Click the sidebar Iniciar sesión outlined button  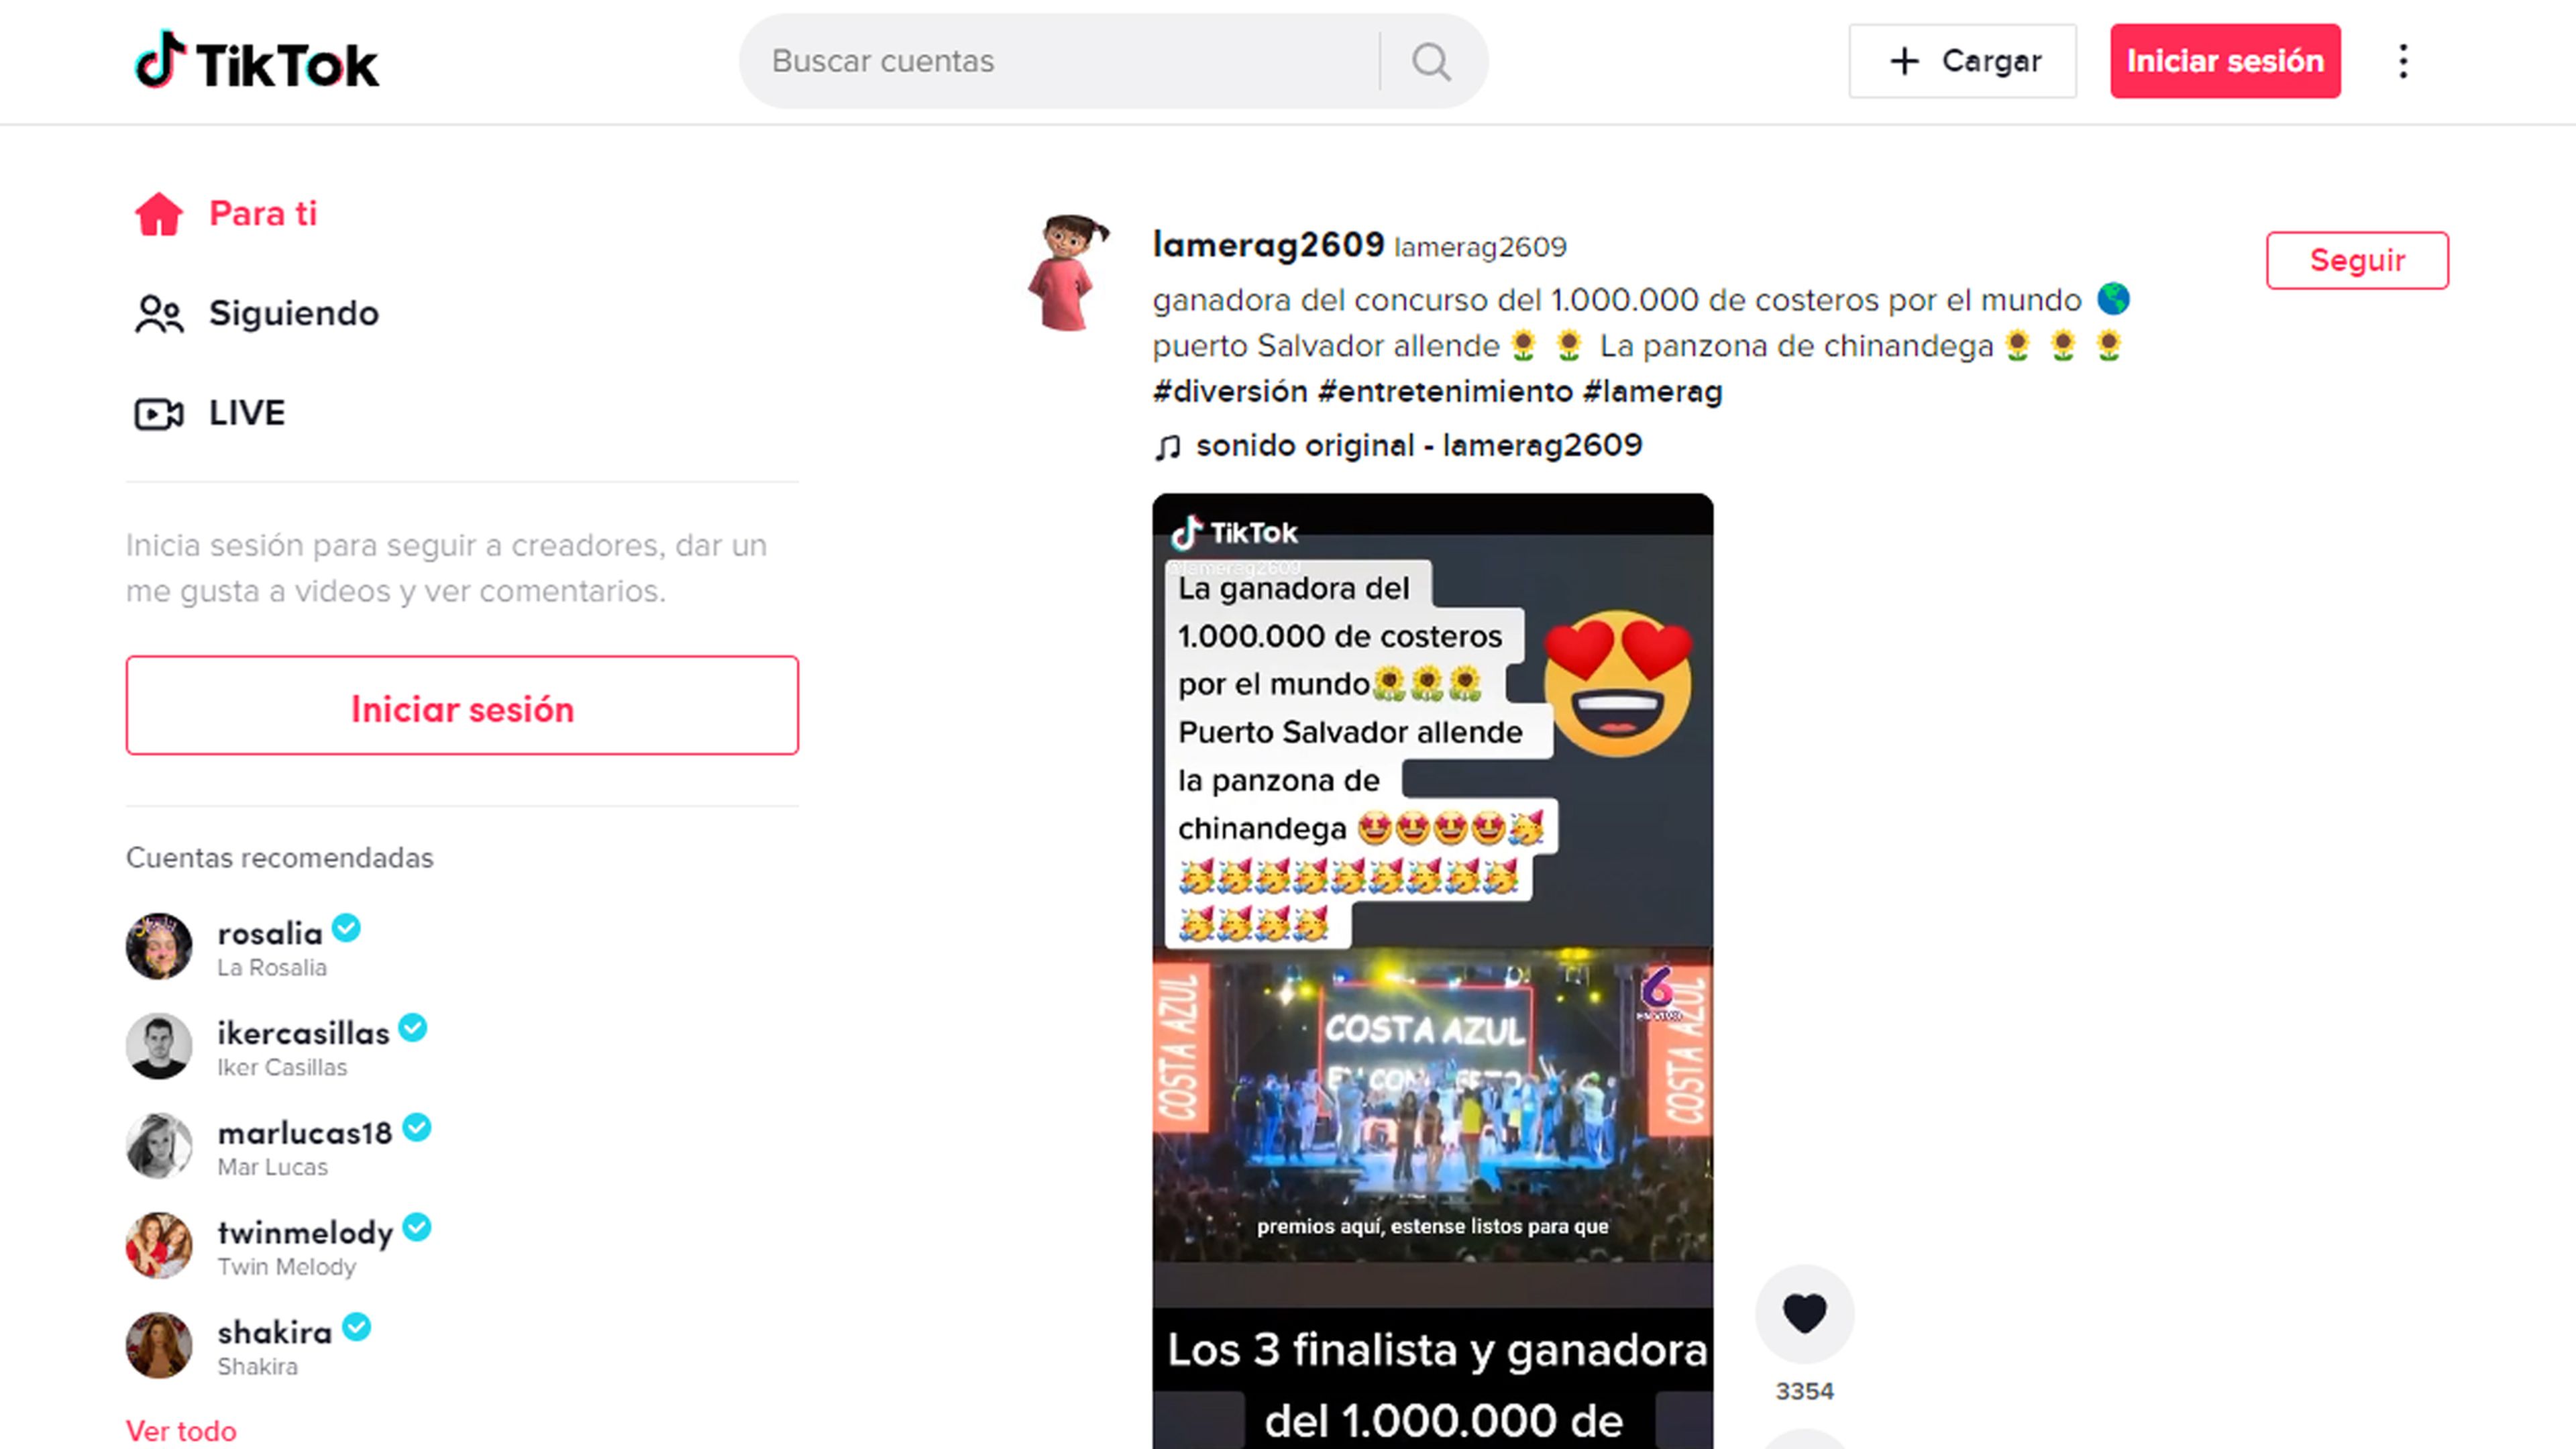point(462,705)
